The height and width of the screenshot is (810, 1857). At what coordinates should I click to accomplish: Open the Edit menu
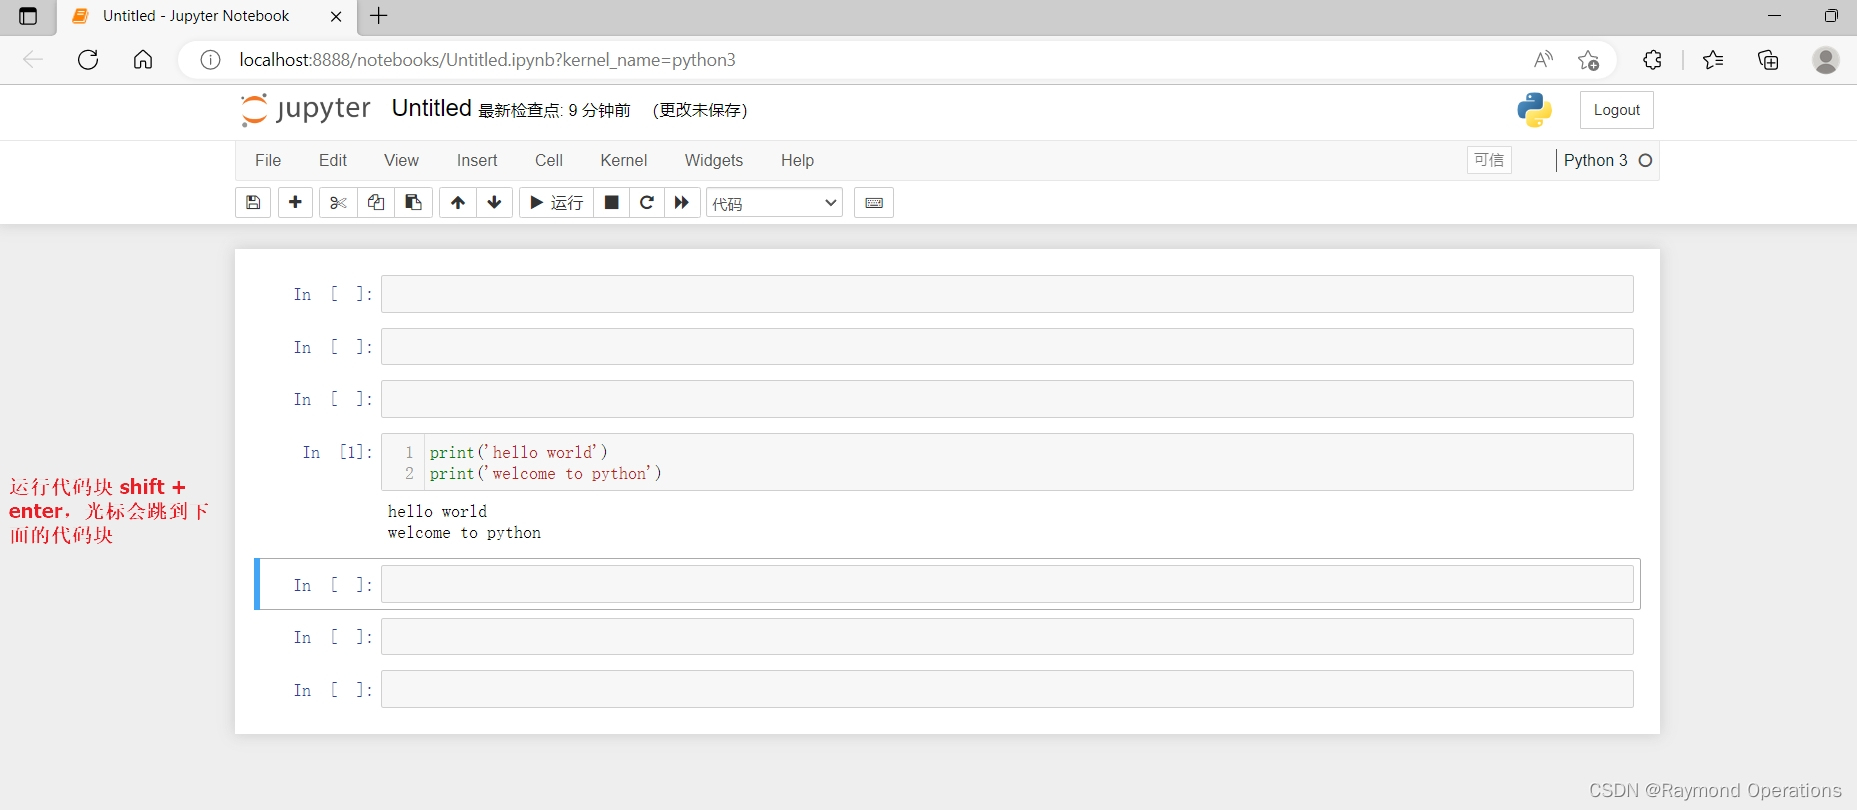coord(333,160)
